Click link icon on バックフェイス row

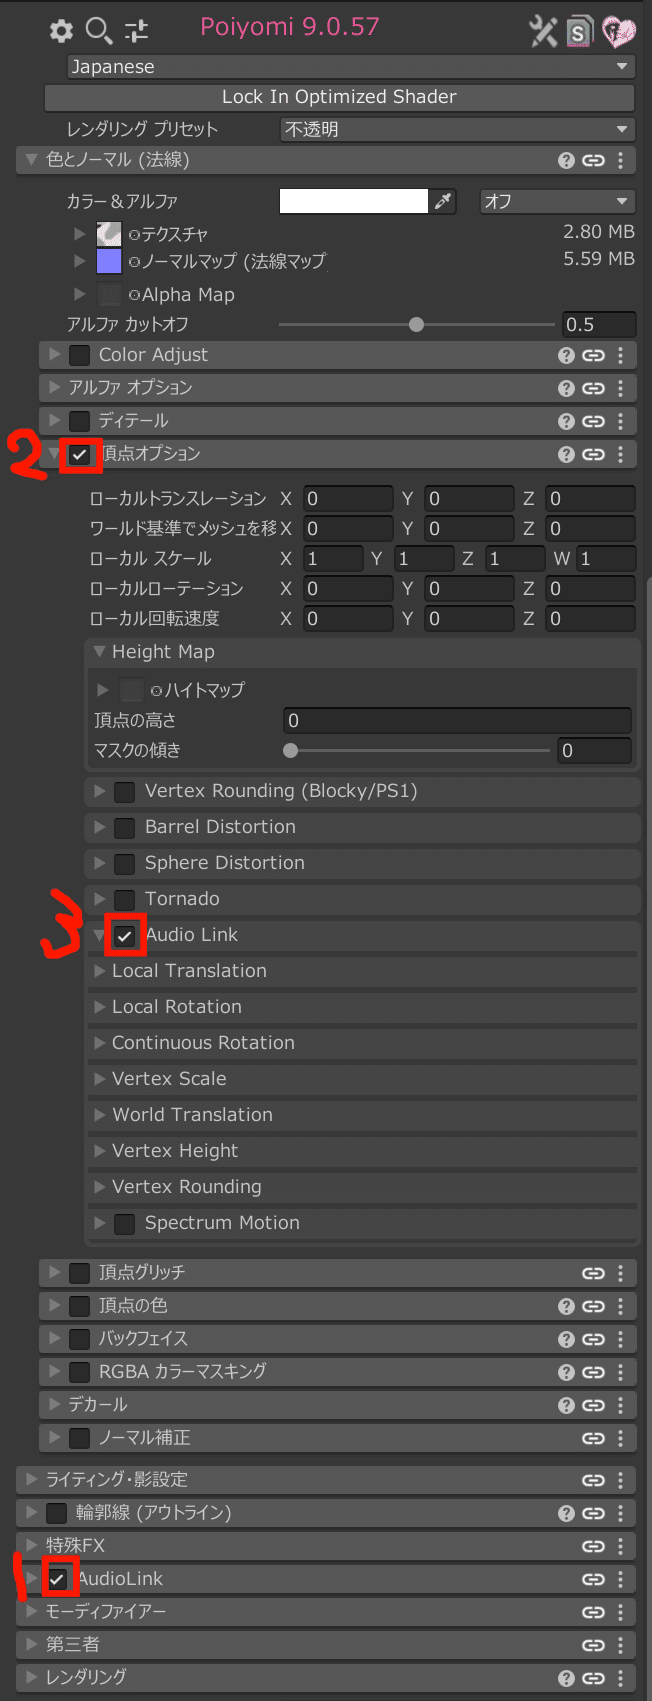tap(594, 1339)
